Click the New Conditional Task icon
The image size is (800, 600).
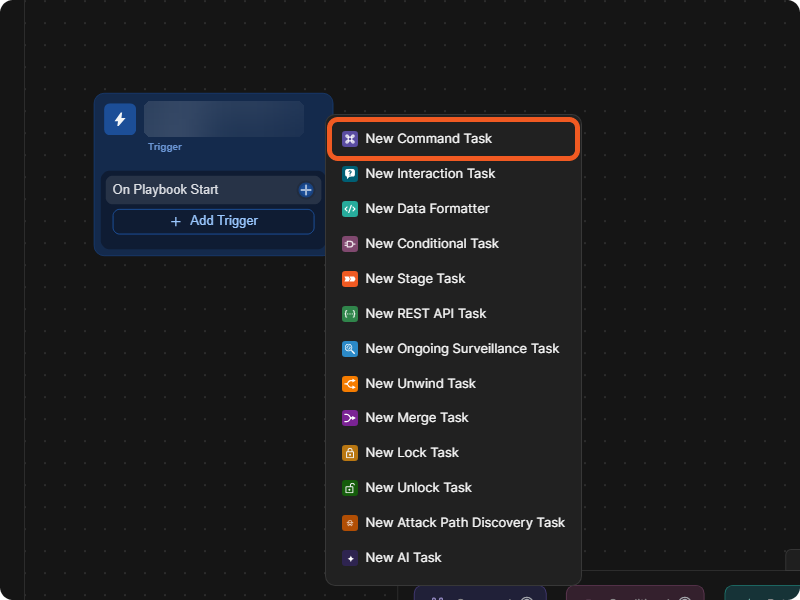(x=349, y=244)
